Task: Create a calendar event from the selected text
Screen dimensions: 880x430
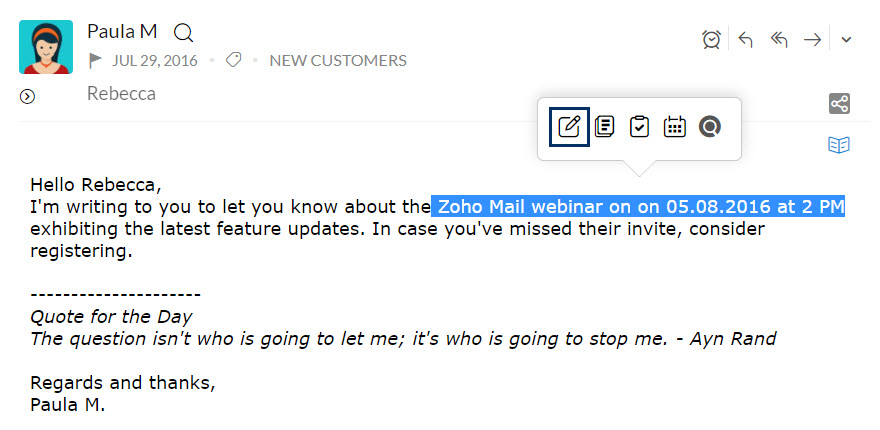Action: 675,127
